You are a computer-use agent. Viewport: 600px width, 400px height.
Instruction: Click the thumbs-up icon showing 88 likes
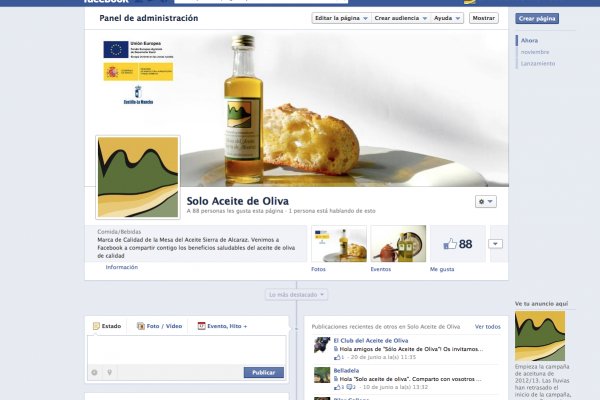[x=450, y=244]
